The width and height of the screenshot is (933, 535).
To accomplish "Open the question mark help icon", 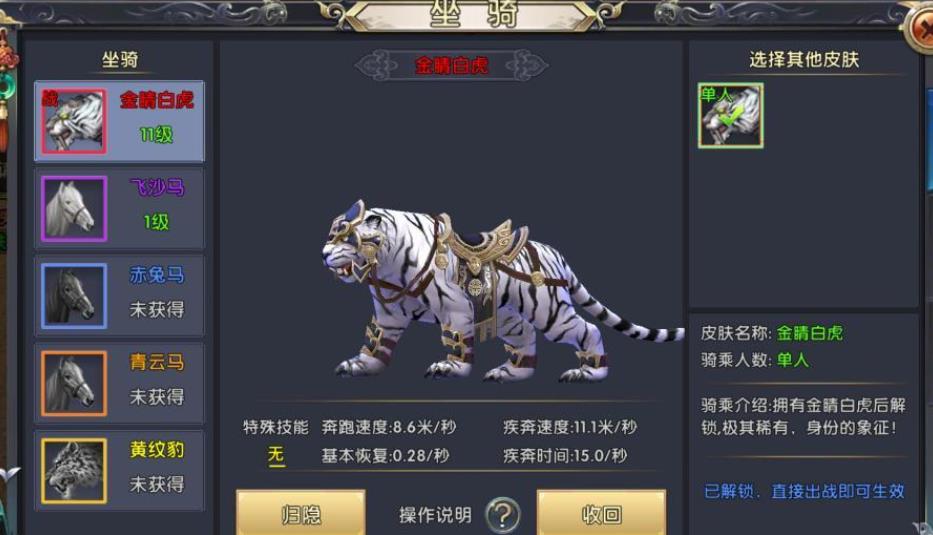I will [x=503, y=515].
